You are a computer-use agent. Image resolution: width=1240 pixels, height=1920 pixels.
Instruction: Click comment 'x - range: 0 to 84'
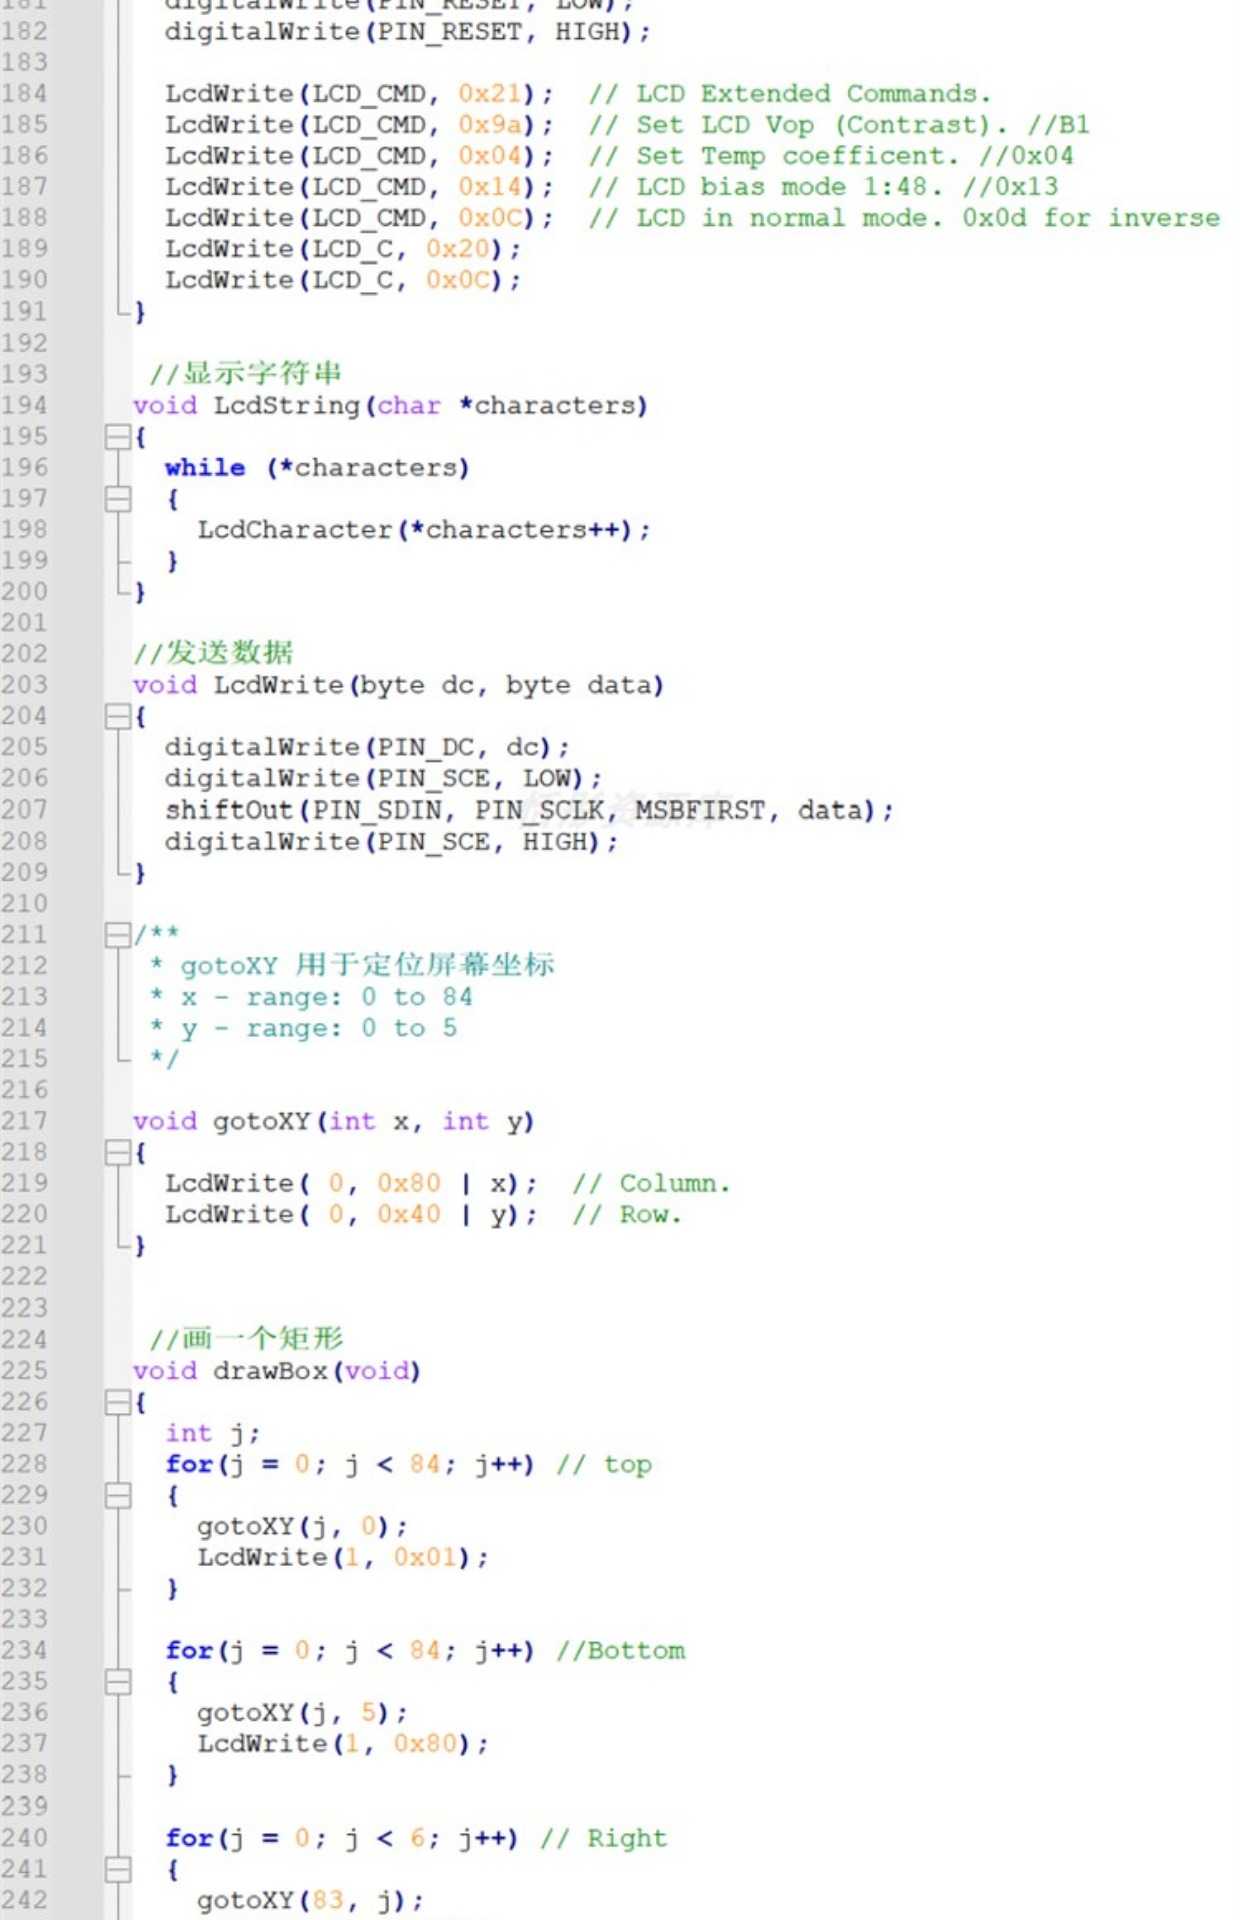pos(327,997)
